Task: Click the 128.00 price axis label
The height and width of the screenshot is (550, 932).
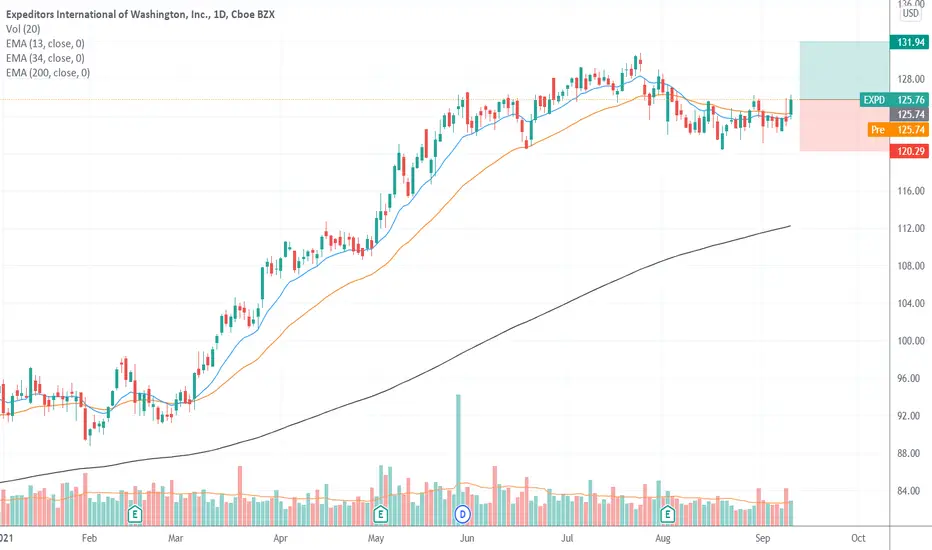Action: pos(911,79)
